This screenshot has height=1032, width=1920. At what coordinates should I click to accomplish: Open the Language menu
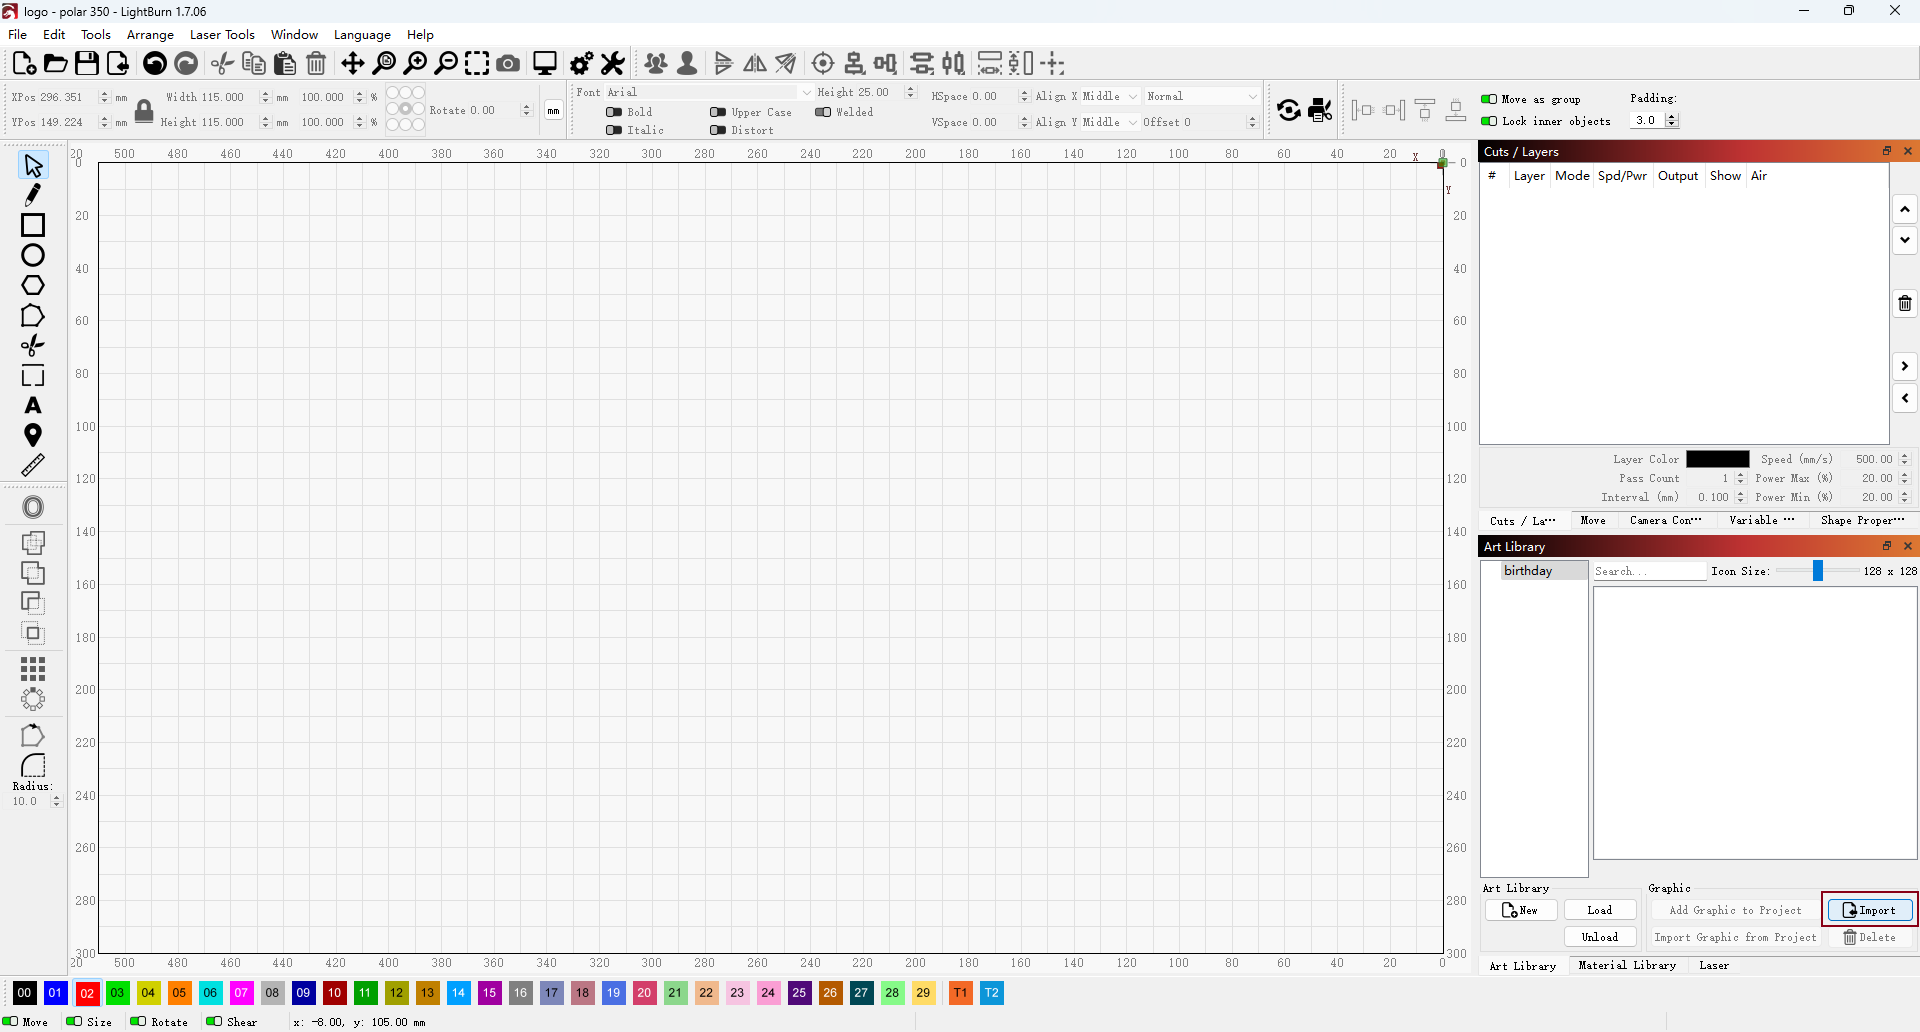[x=362, y=35]
